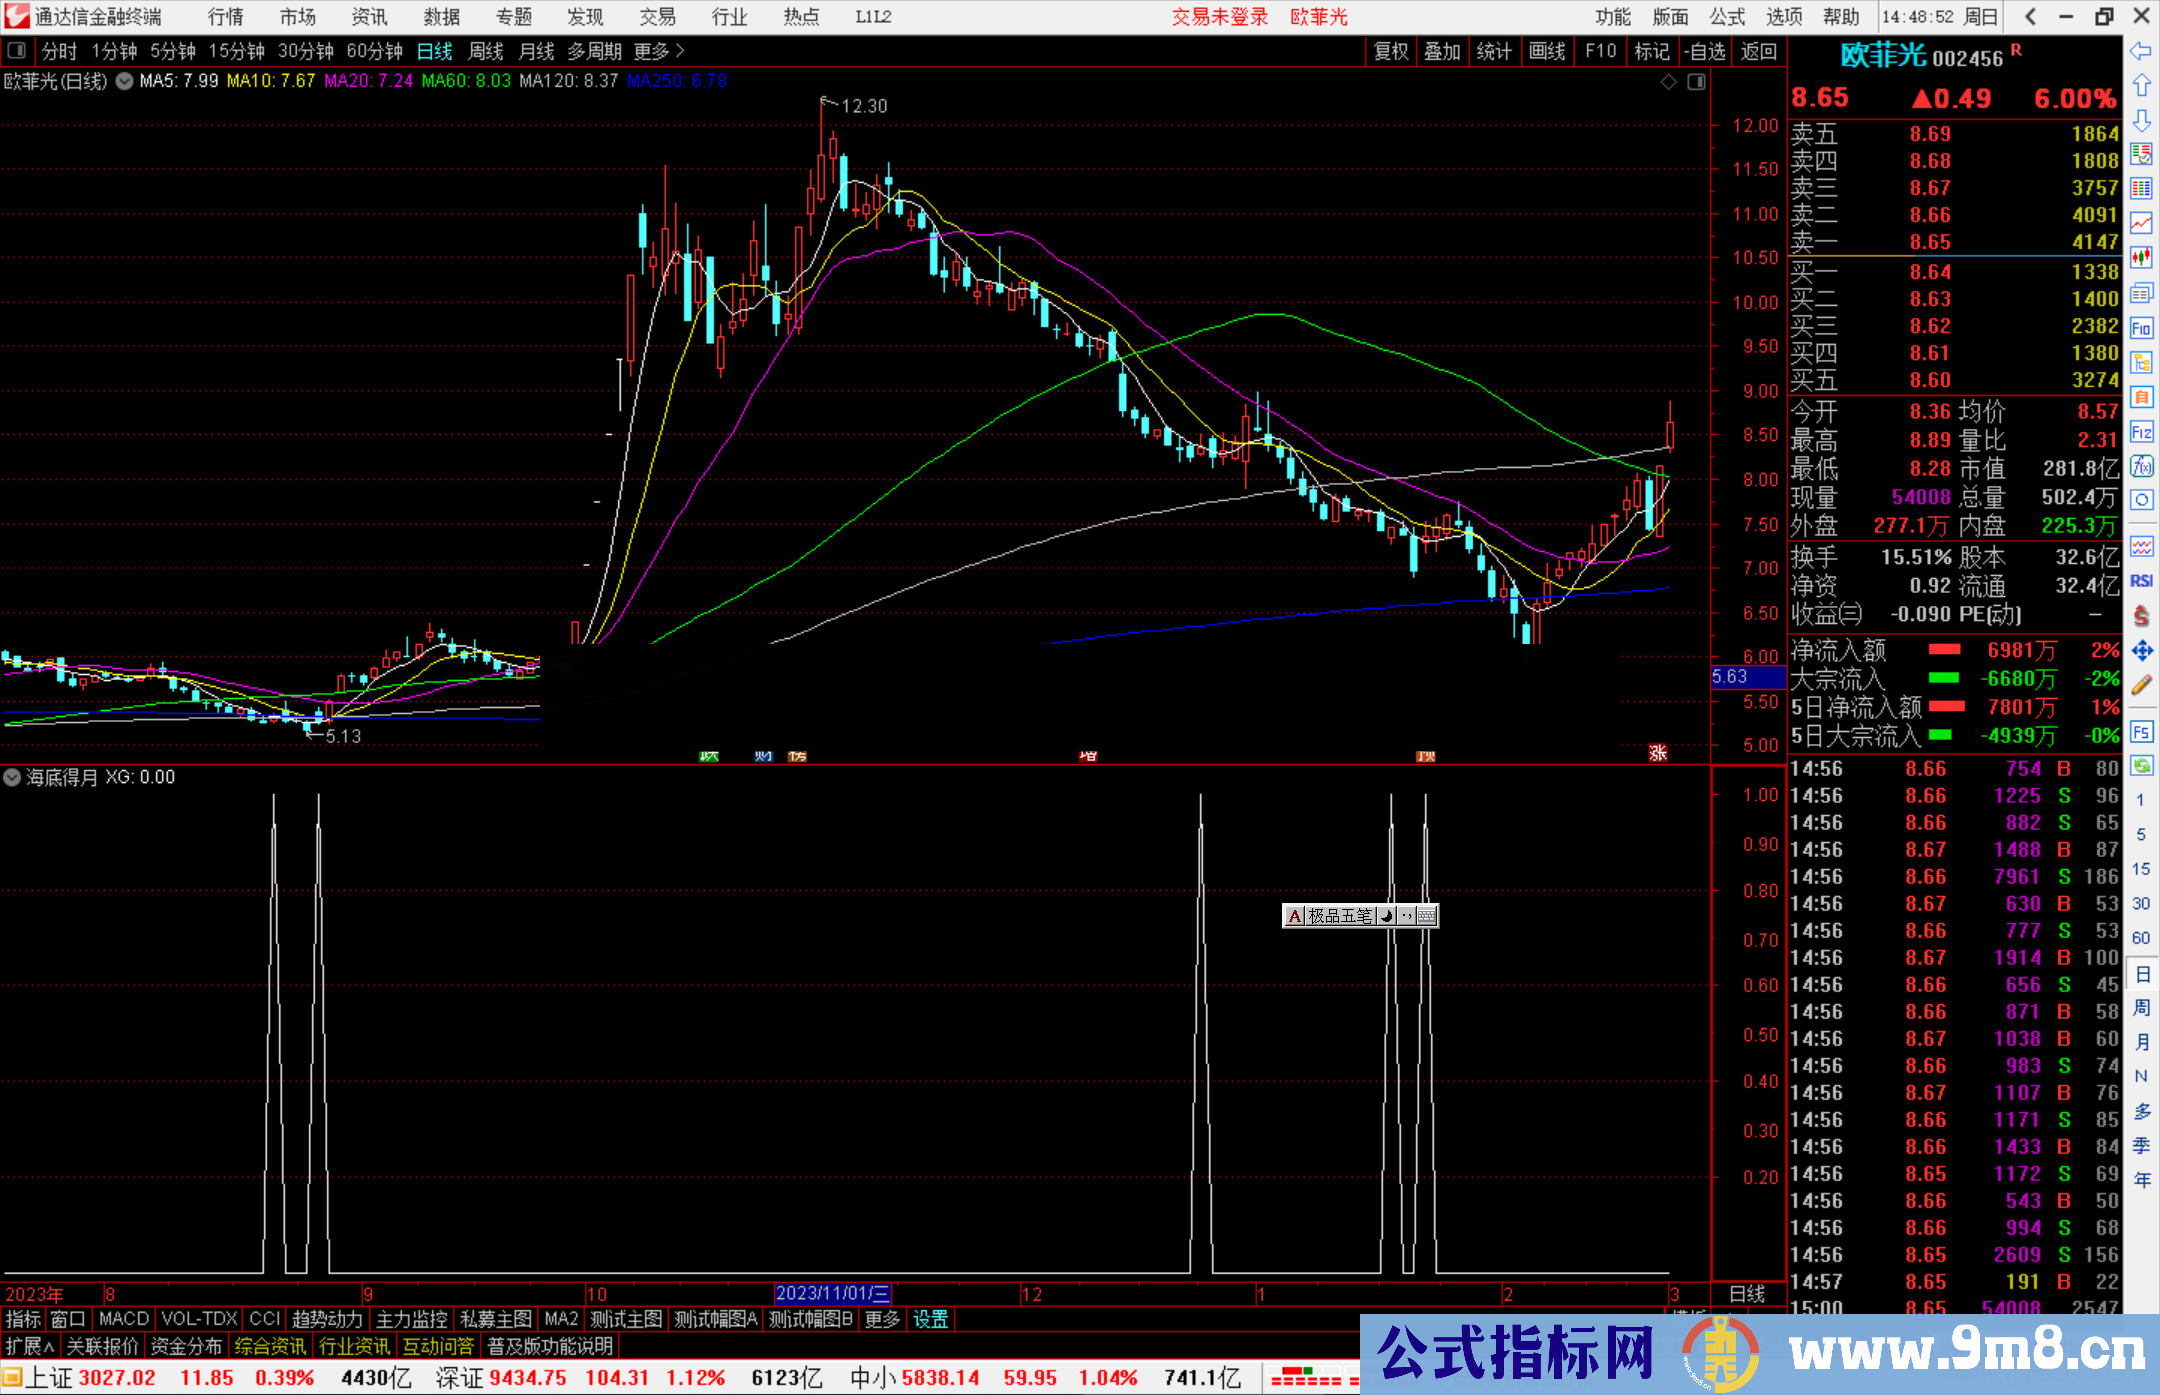Open the 行情 top menu
The height and width of the screenshot is (1395, 2160).
tap(226, 17)
